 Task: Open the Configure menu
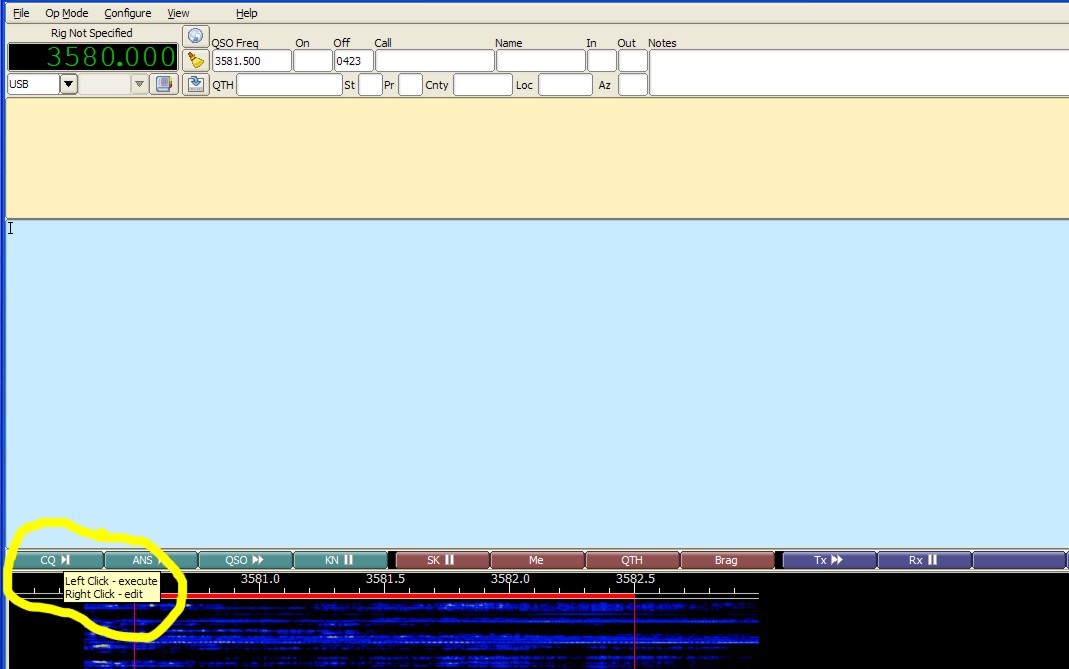[x=127, y=13]
